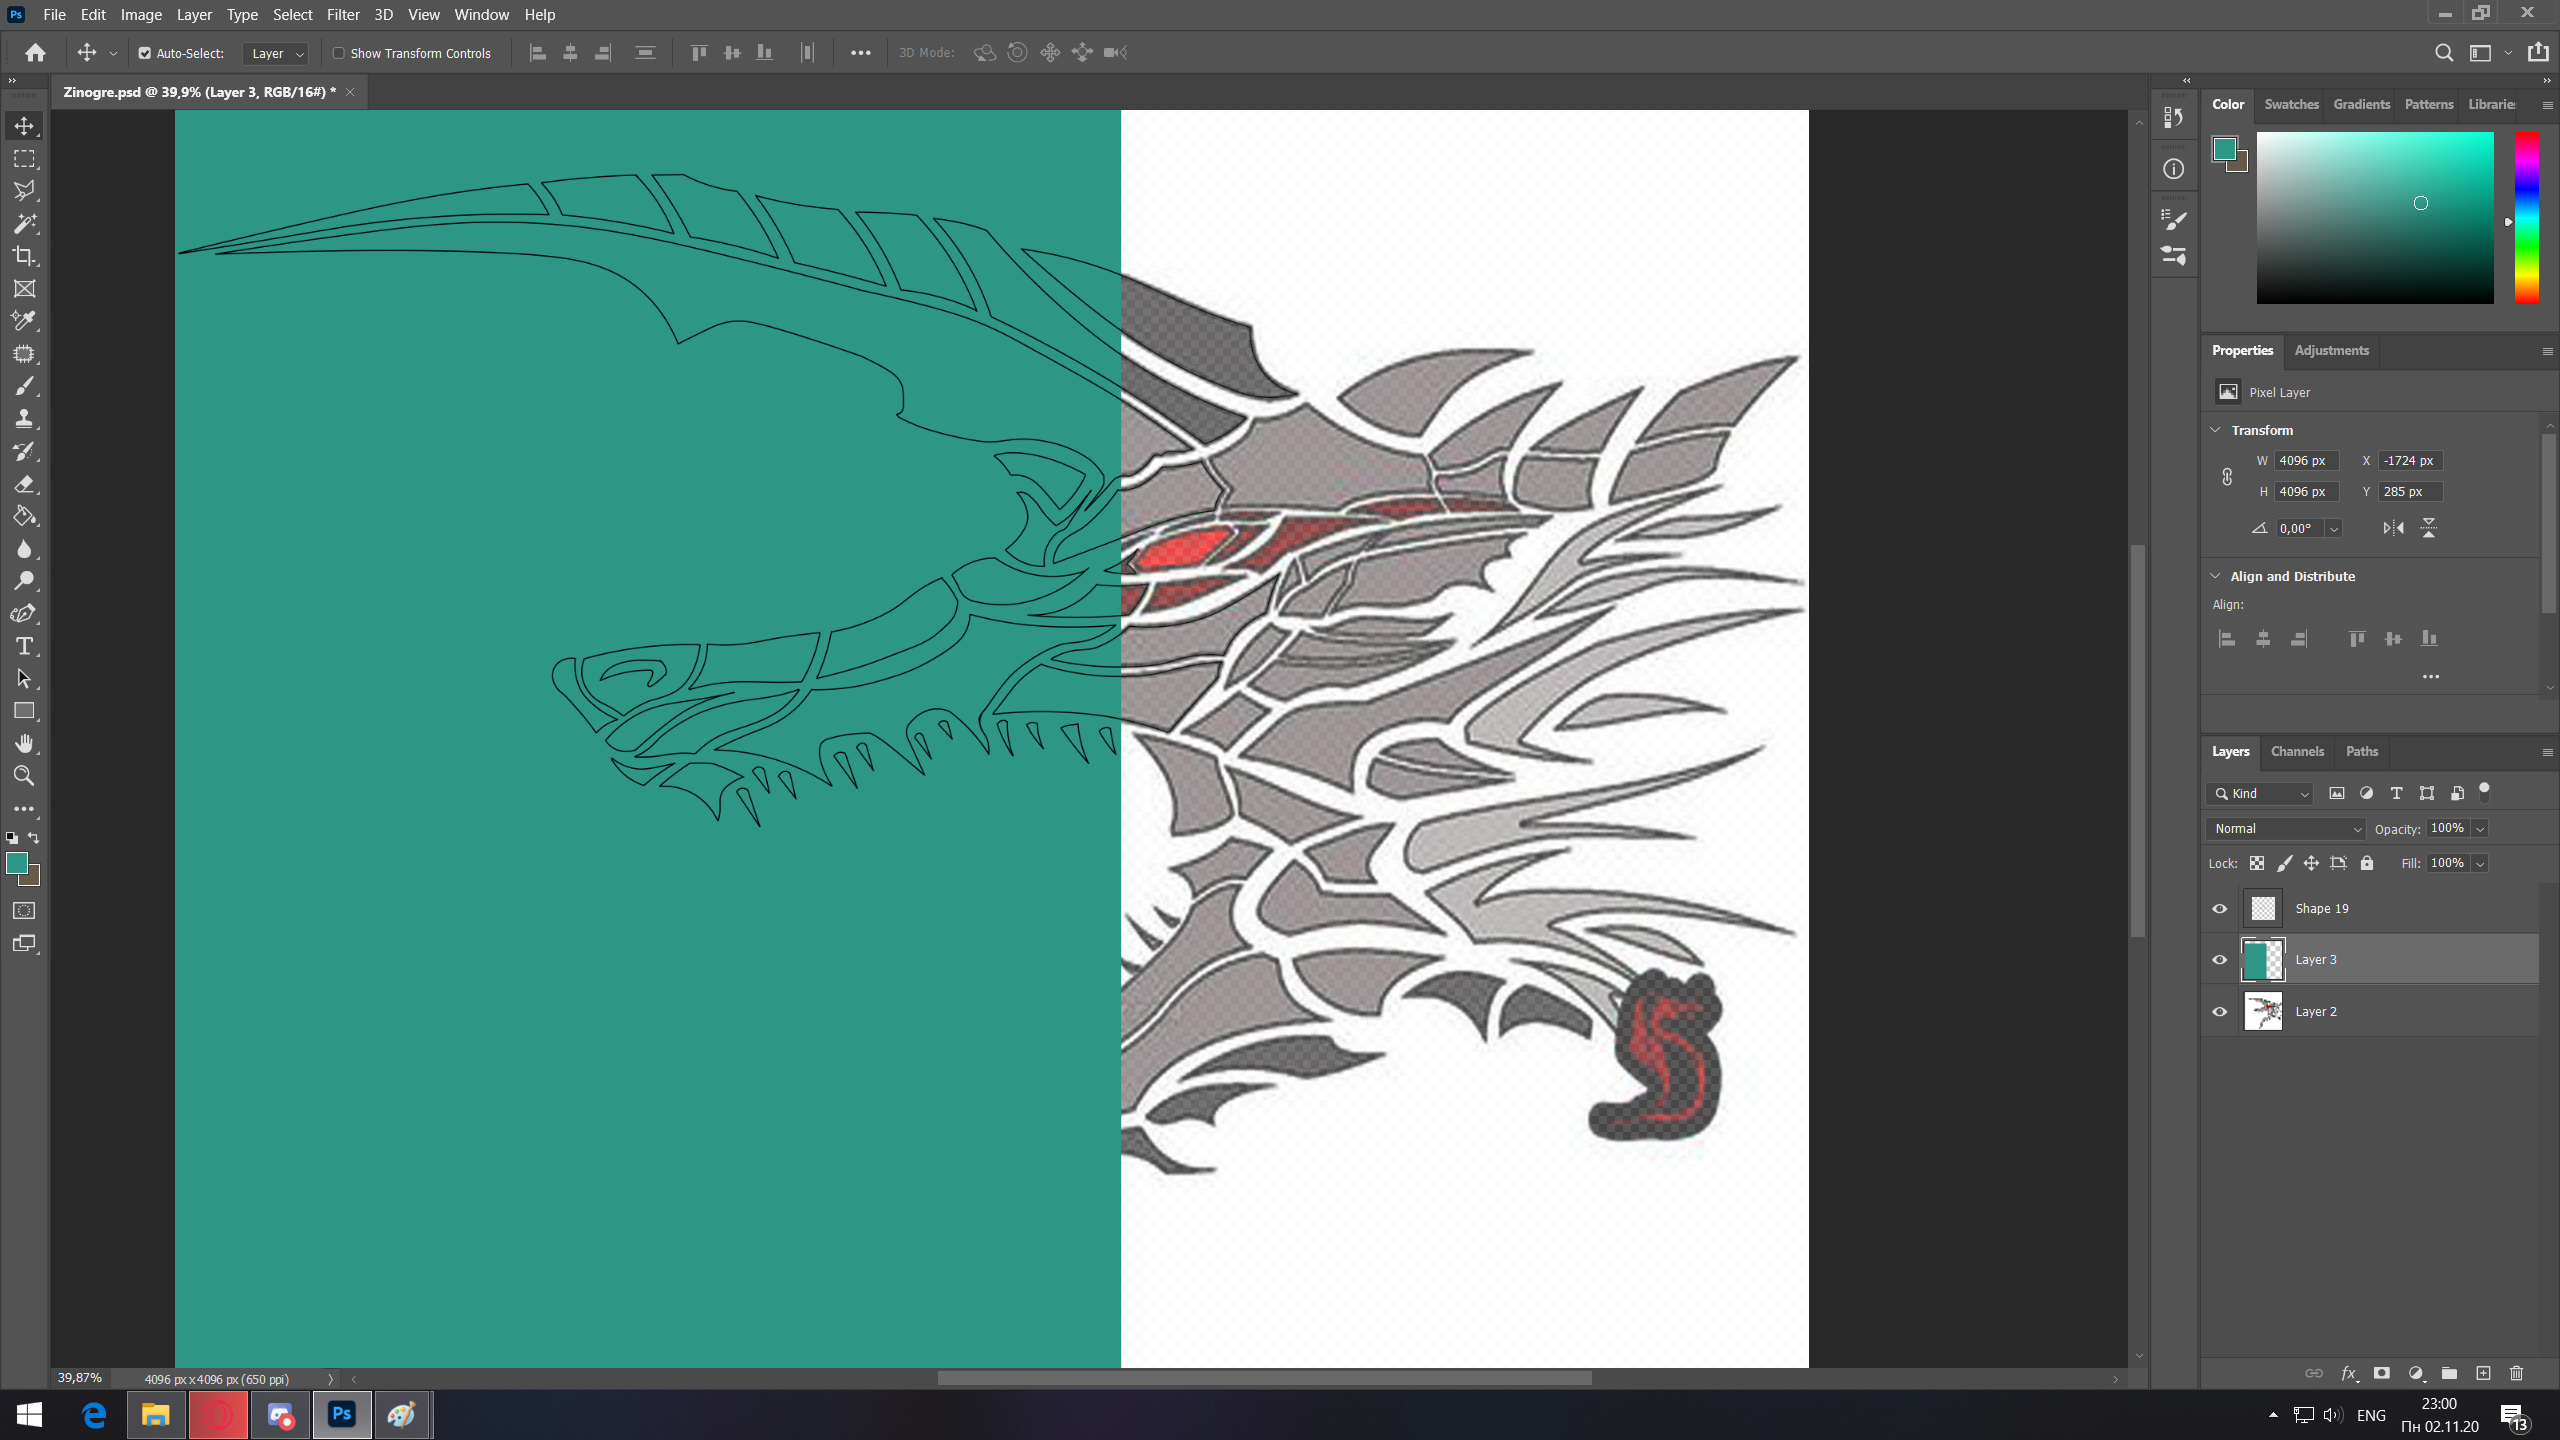Toggle lock all for layer
The image size is (2560, 1440).
tap(2367, 863)
